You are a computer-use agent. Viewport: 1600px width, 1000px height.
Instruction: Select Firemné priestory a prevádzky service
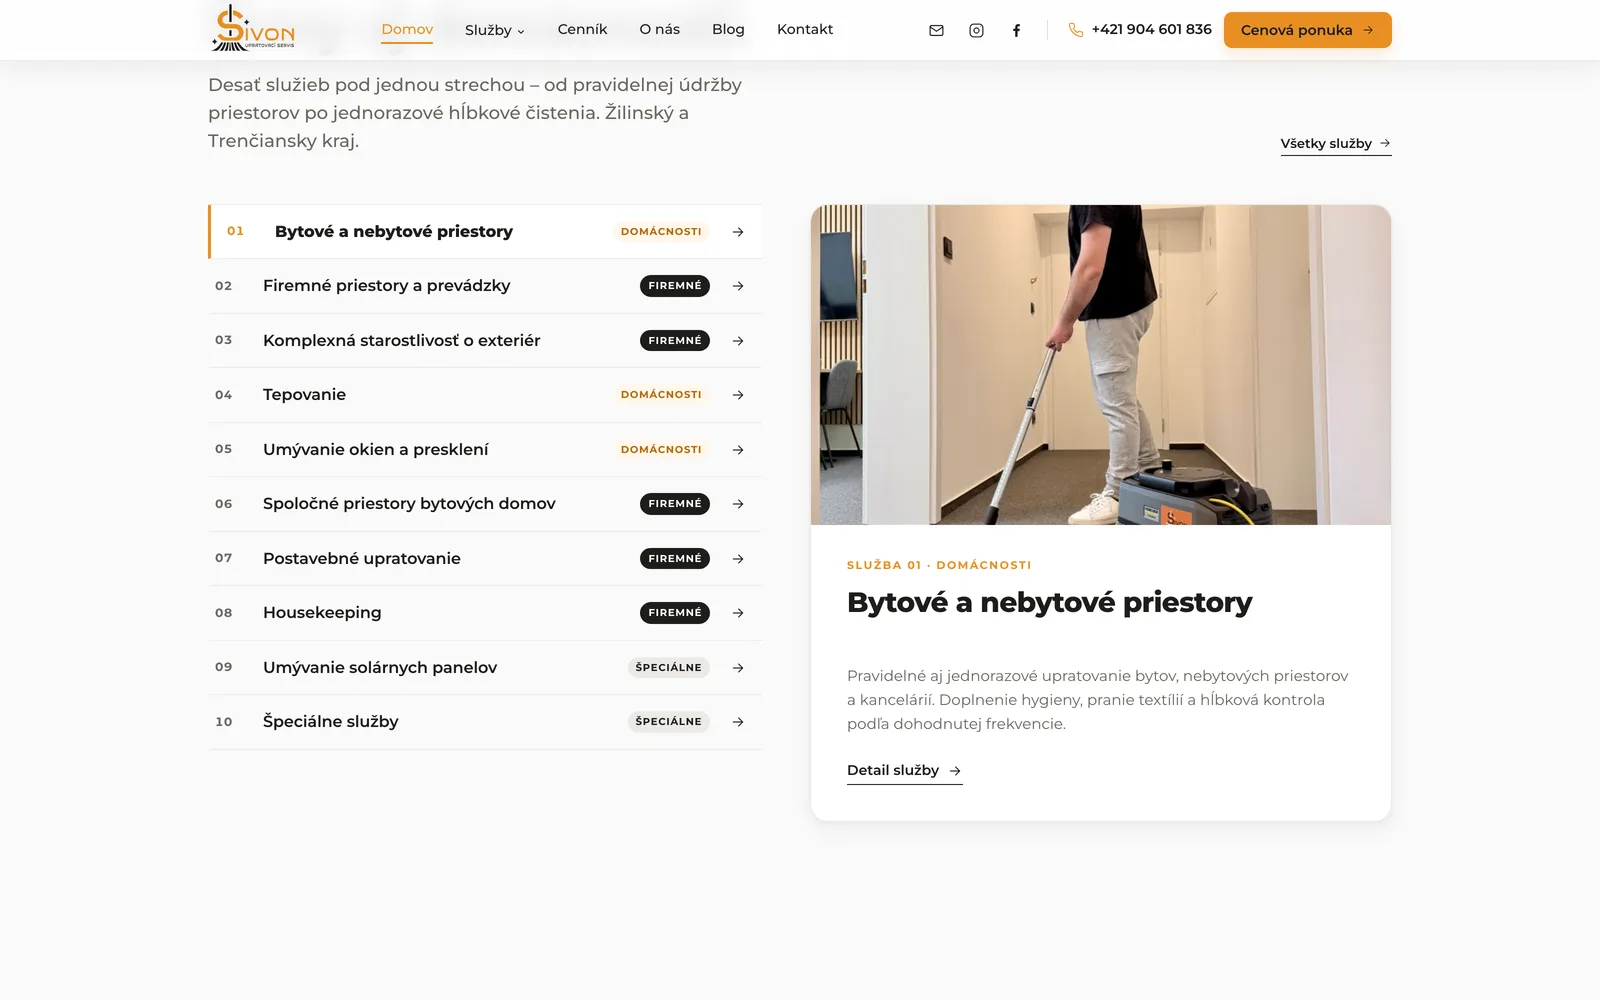click(485, 286)
